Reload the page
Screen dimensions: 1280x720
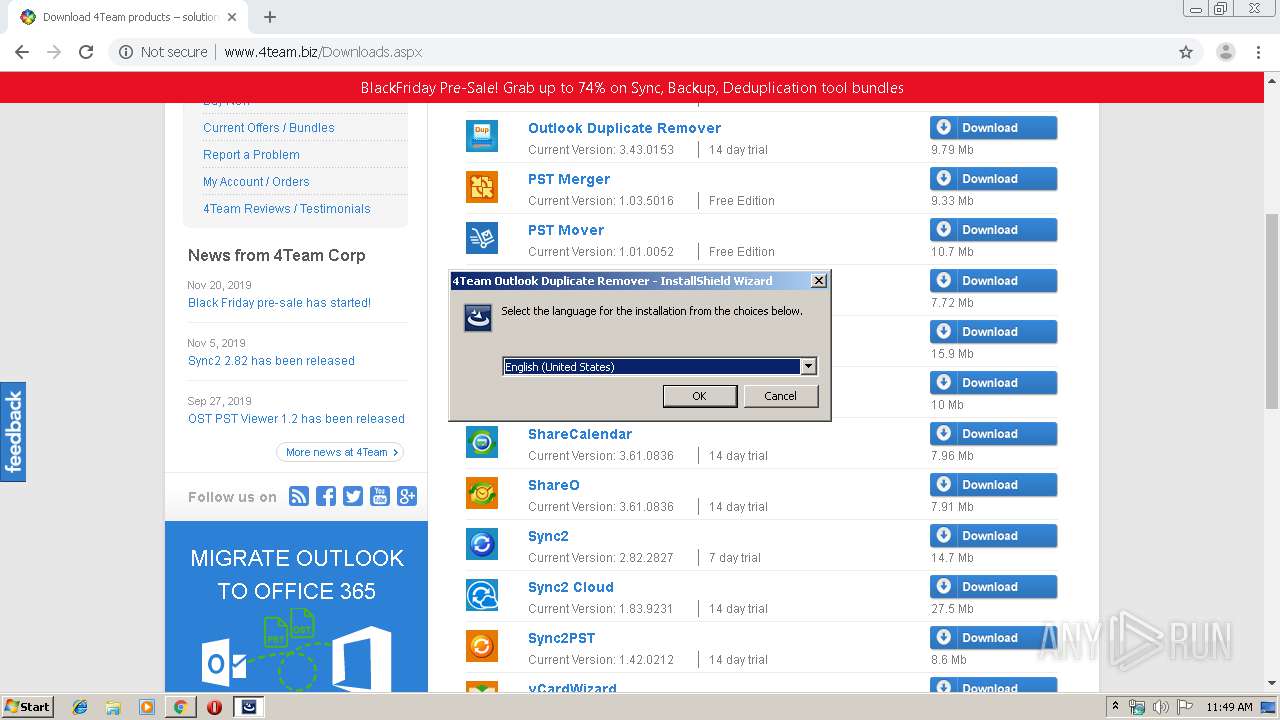(x=86, y=52)
